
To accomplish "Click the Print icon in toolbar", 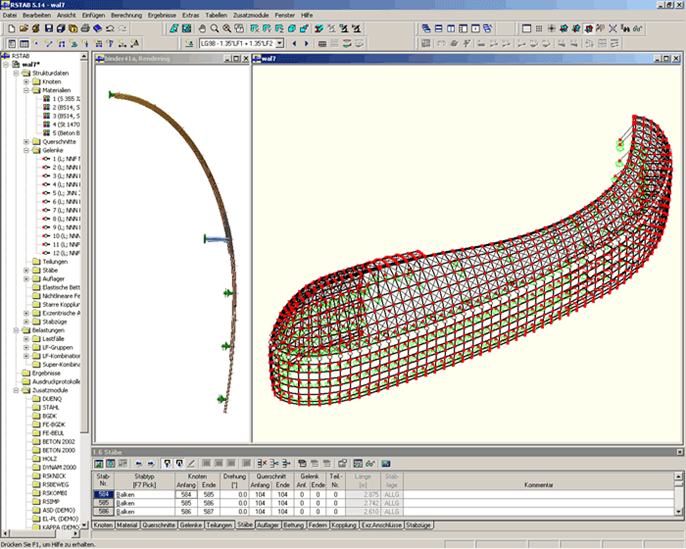I will (x=85, y=29).
